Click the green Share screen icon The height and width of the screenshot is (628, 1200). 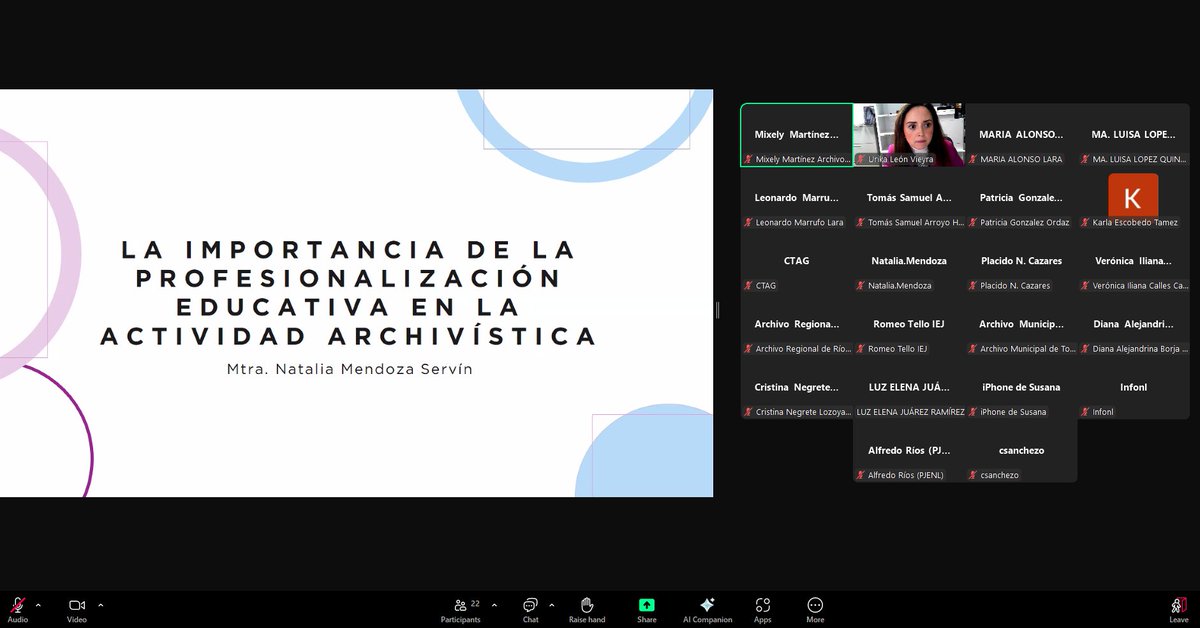647,605
